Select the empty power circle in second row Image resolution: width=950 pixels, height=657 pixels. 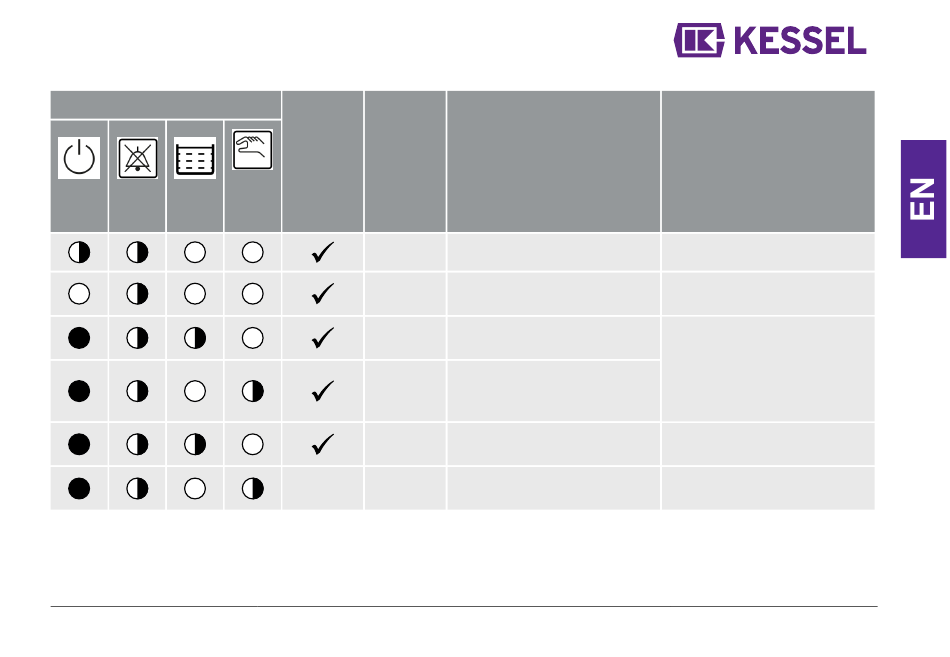(x=79, y=294)
